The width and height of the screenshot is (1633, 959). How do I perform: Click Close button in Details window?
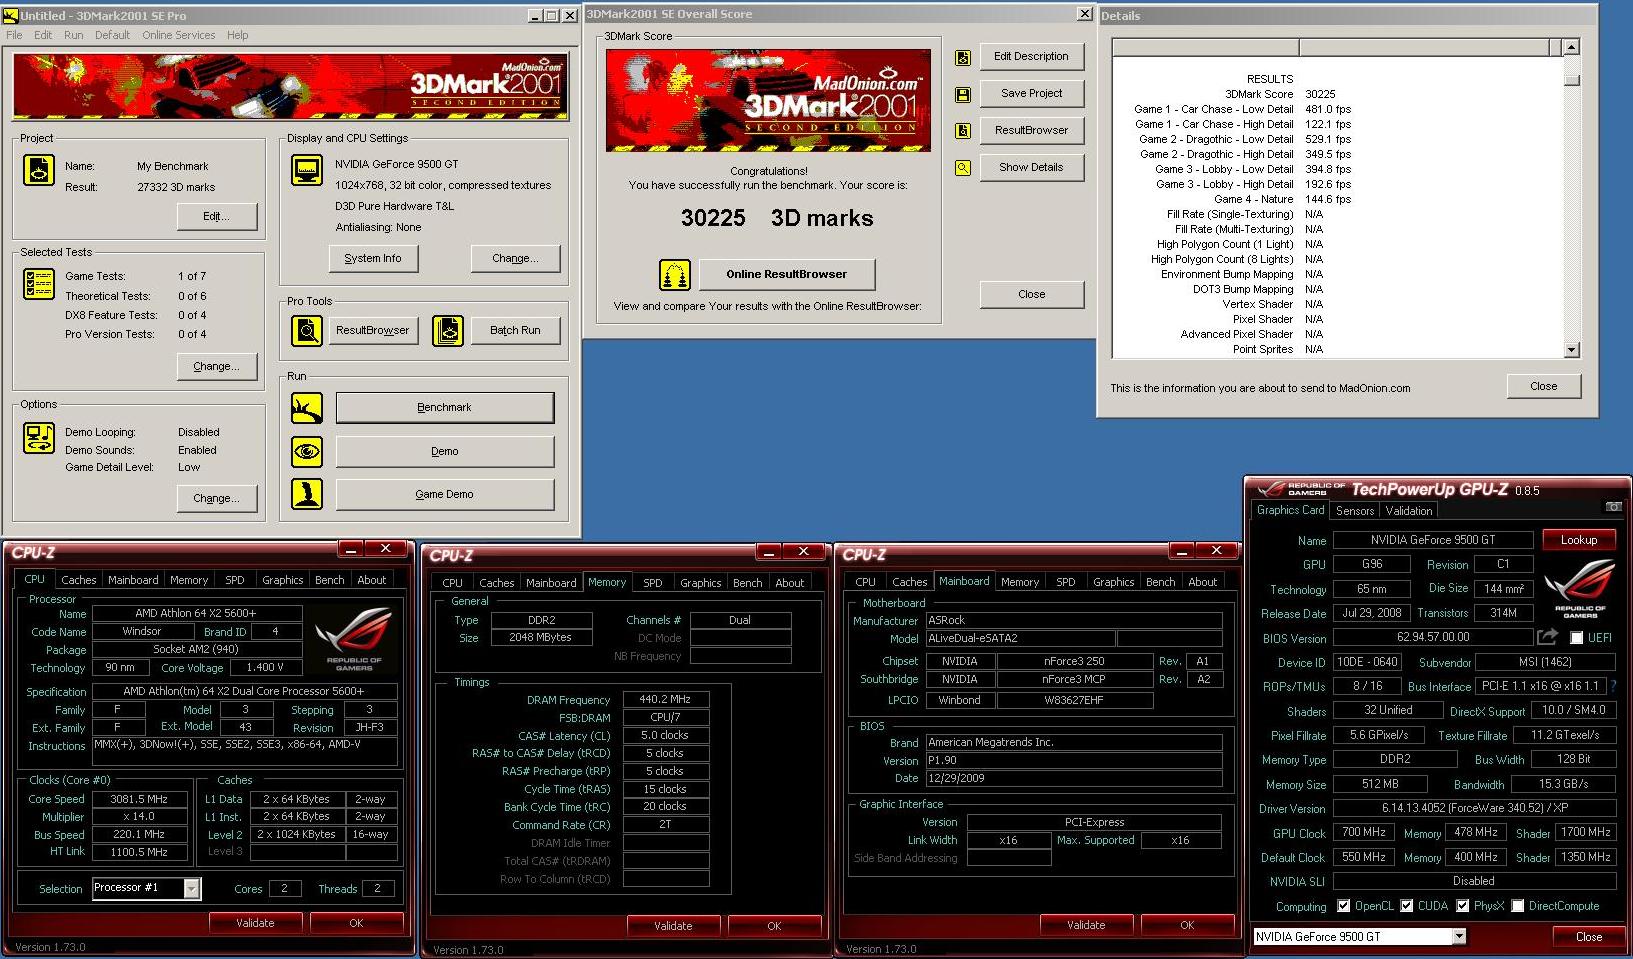[1543, 386]
